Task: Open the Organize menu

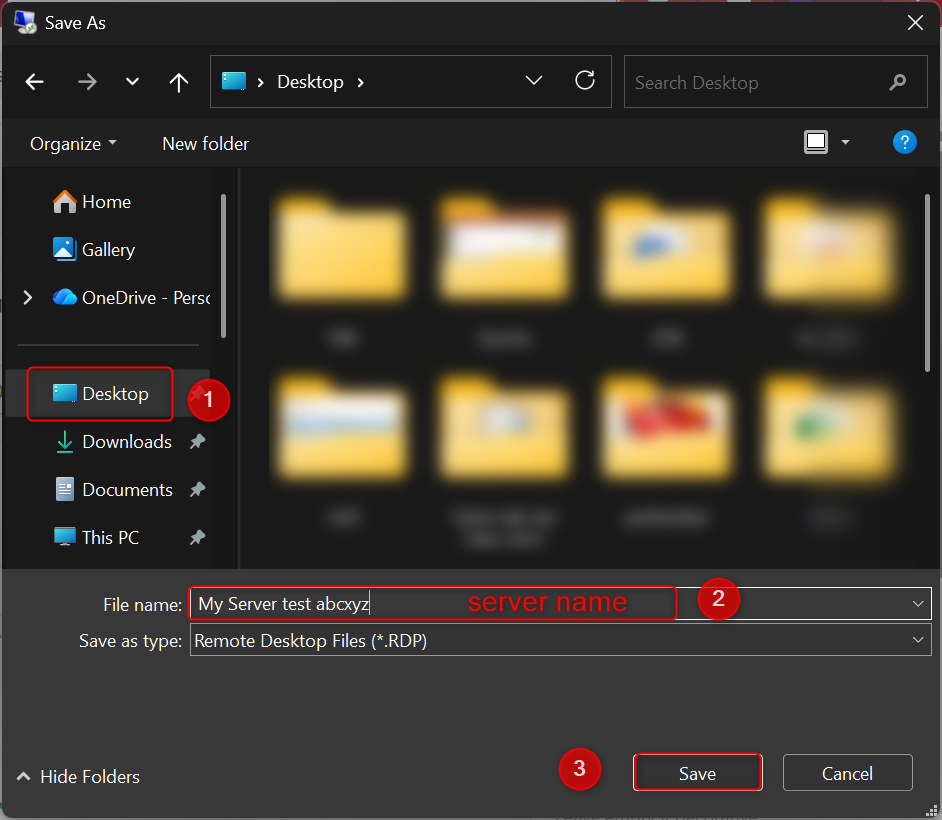Action: point(73,144)
